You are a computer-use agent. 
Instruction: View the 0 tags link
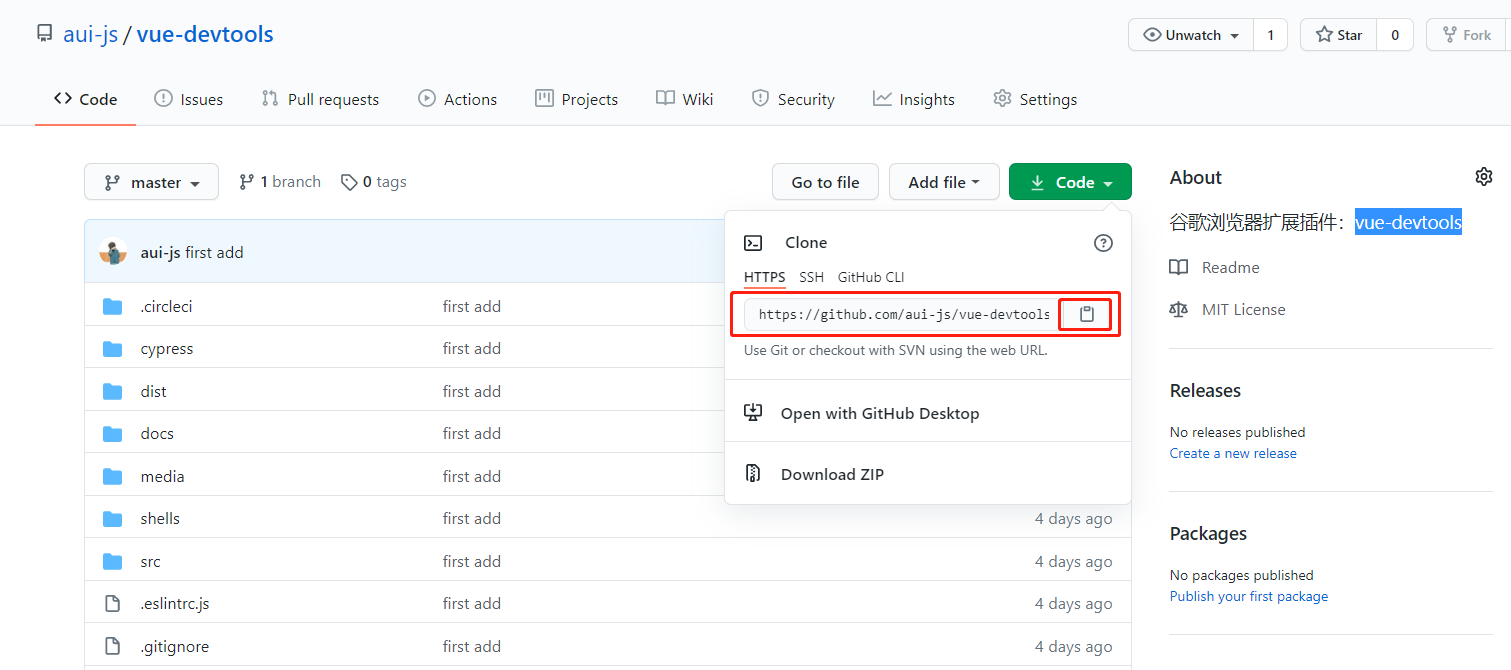pos(374,182)
